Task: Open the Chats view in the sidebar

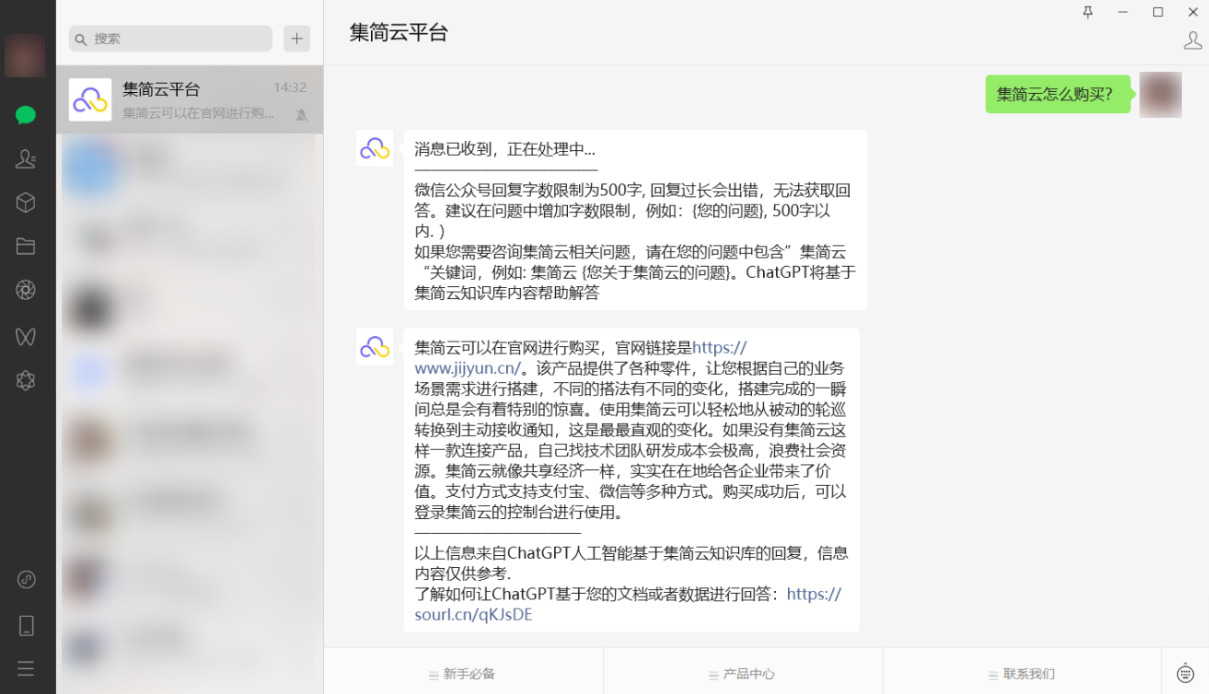Action: [x=26, y=114]
